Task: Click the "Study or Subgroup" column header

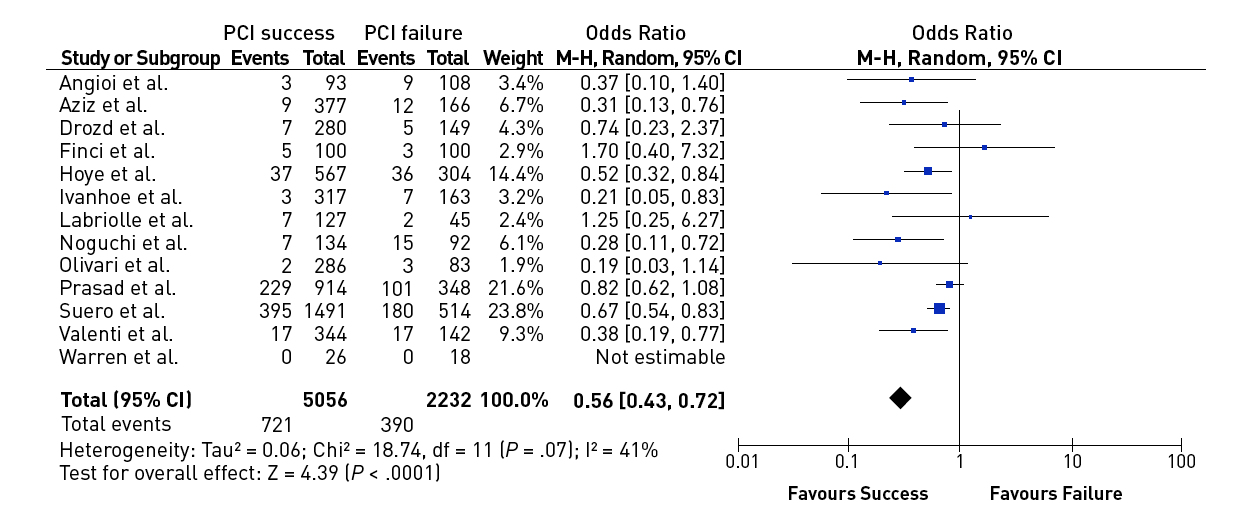Action: tap(139, 58)
